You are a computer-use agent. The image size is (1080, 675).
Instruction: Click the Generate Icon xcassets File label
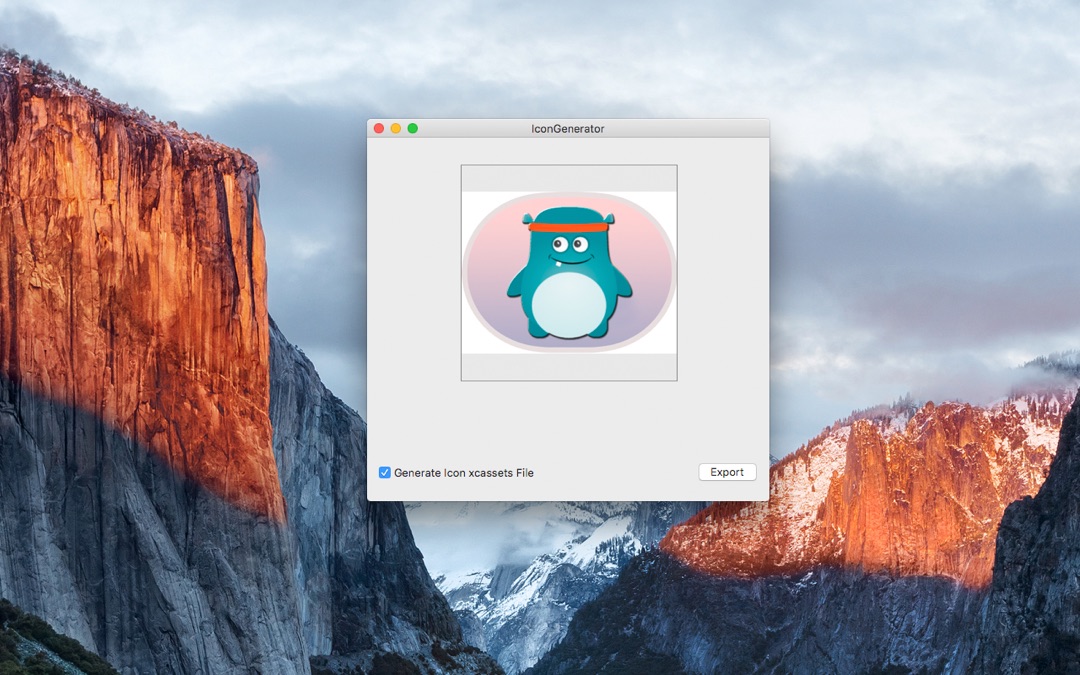point(463,472)
